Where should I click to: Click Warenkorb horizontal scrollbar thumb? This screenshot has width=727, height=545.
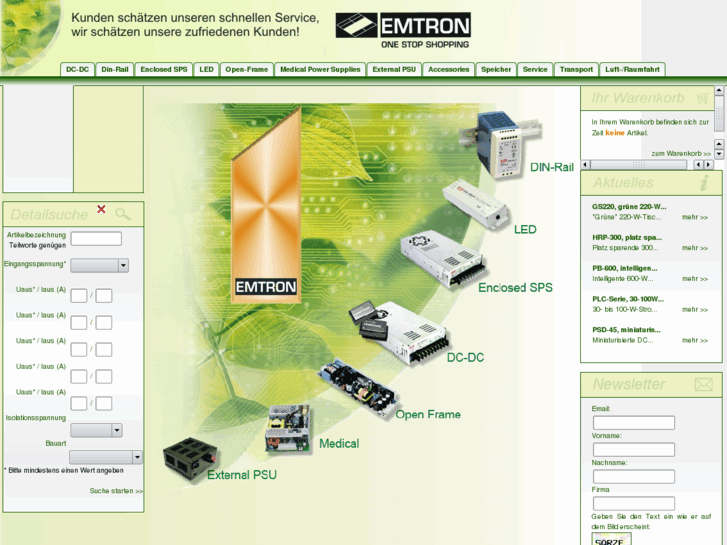tap(638, 165)
